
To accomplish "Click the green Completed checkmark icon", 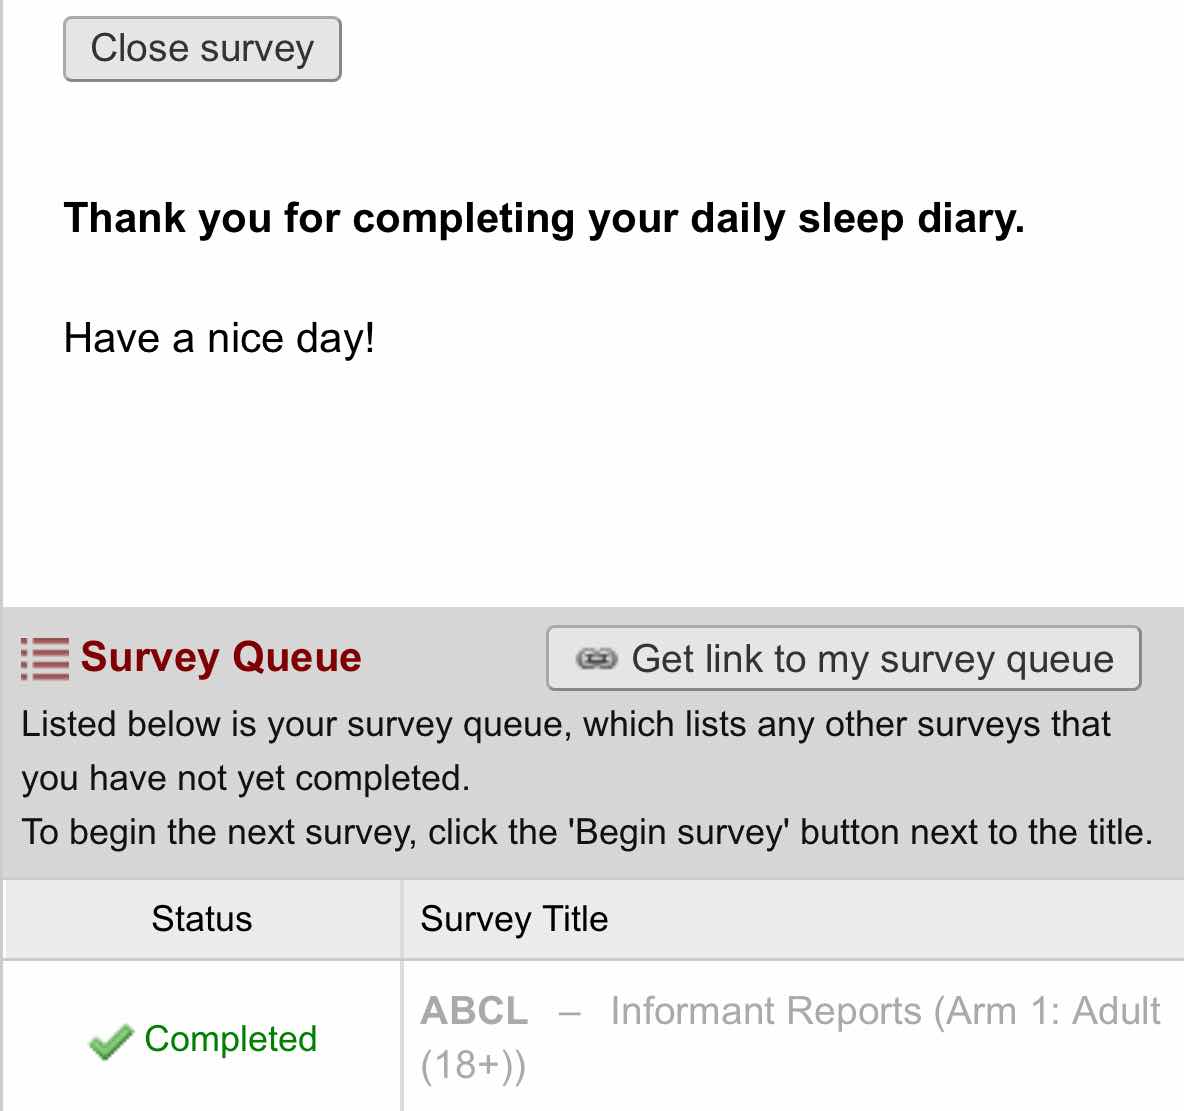I will pos(110,1042).
